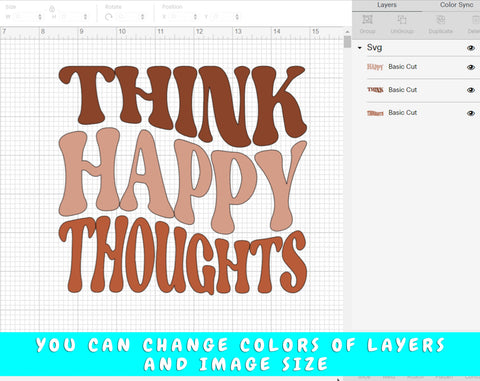
Task: Adjust the Width stepper arrows
Action: (40, 17)
